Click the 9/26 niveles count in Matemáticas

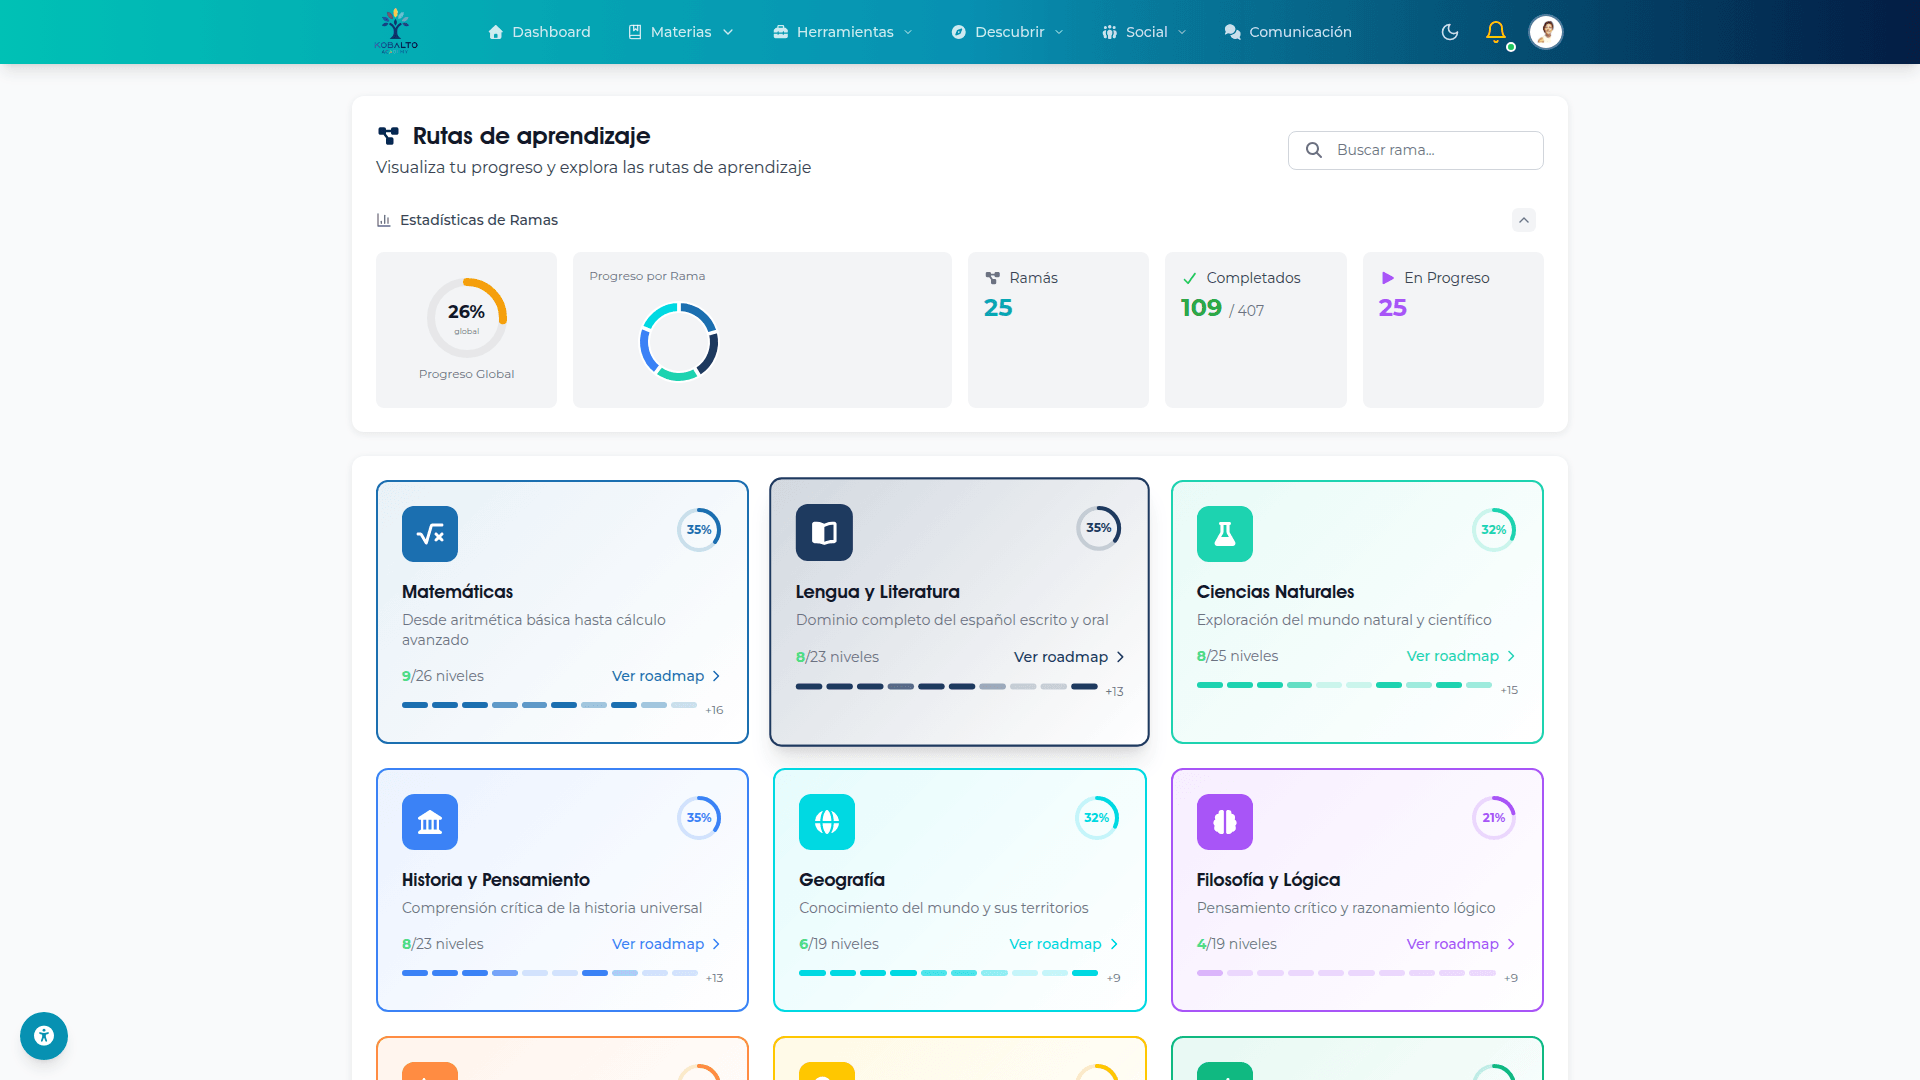pyautogui.click(x=442, y=676)
